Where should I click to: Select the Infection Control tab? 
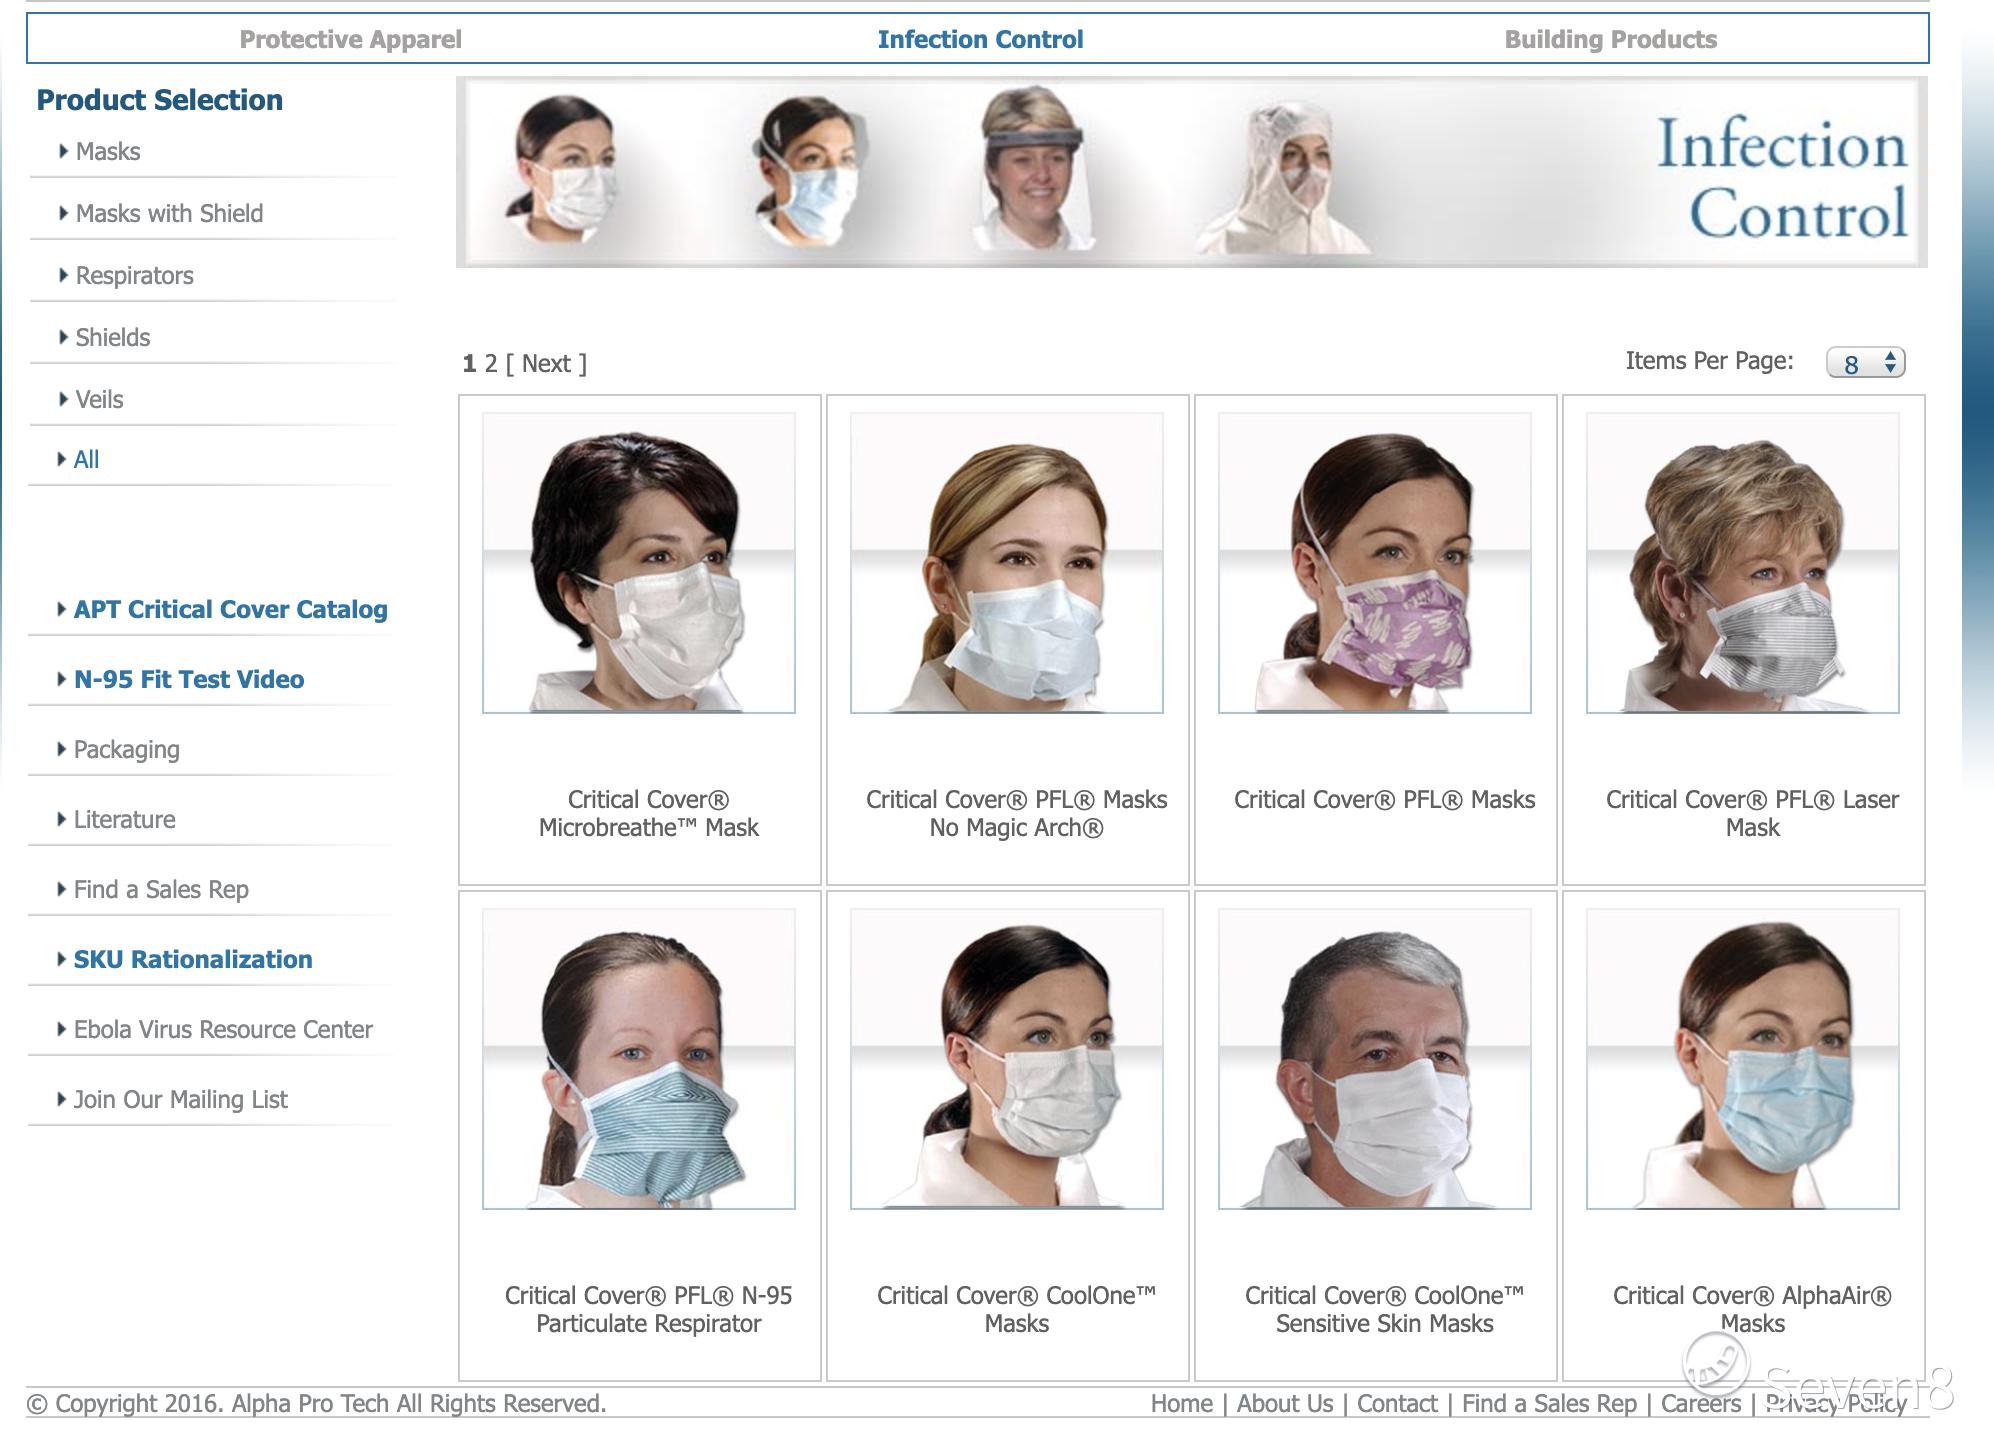pyautogui.click(x=980, y=40)
